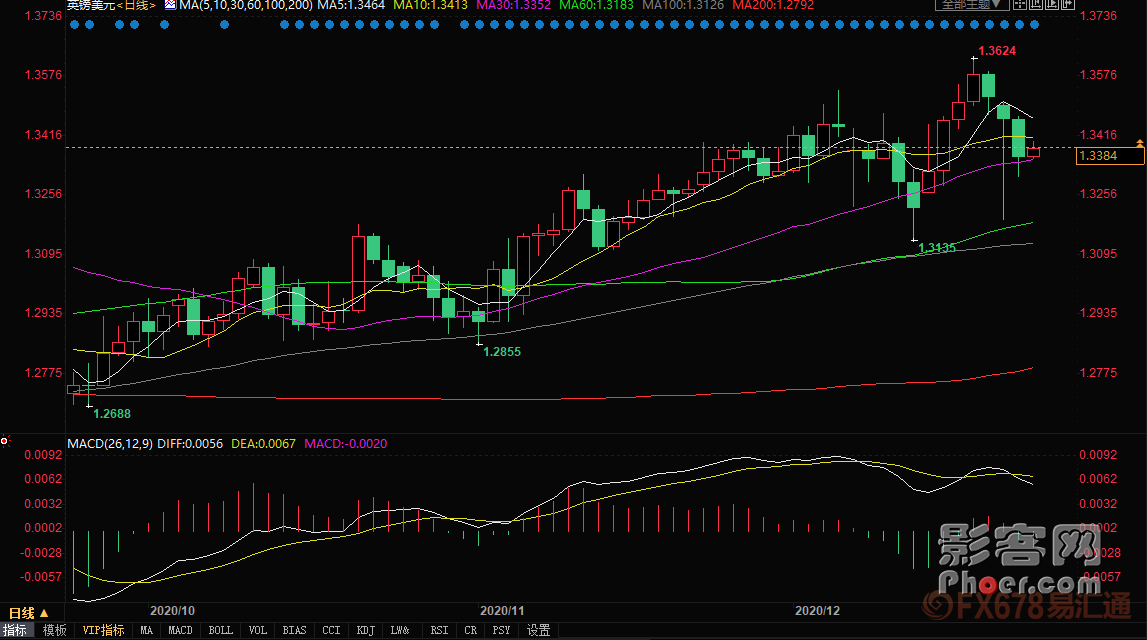This screenshot has height=640, width=1147.
Task: Select the VOL indicator tab
Action: [x=257, y=630]
